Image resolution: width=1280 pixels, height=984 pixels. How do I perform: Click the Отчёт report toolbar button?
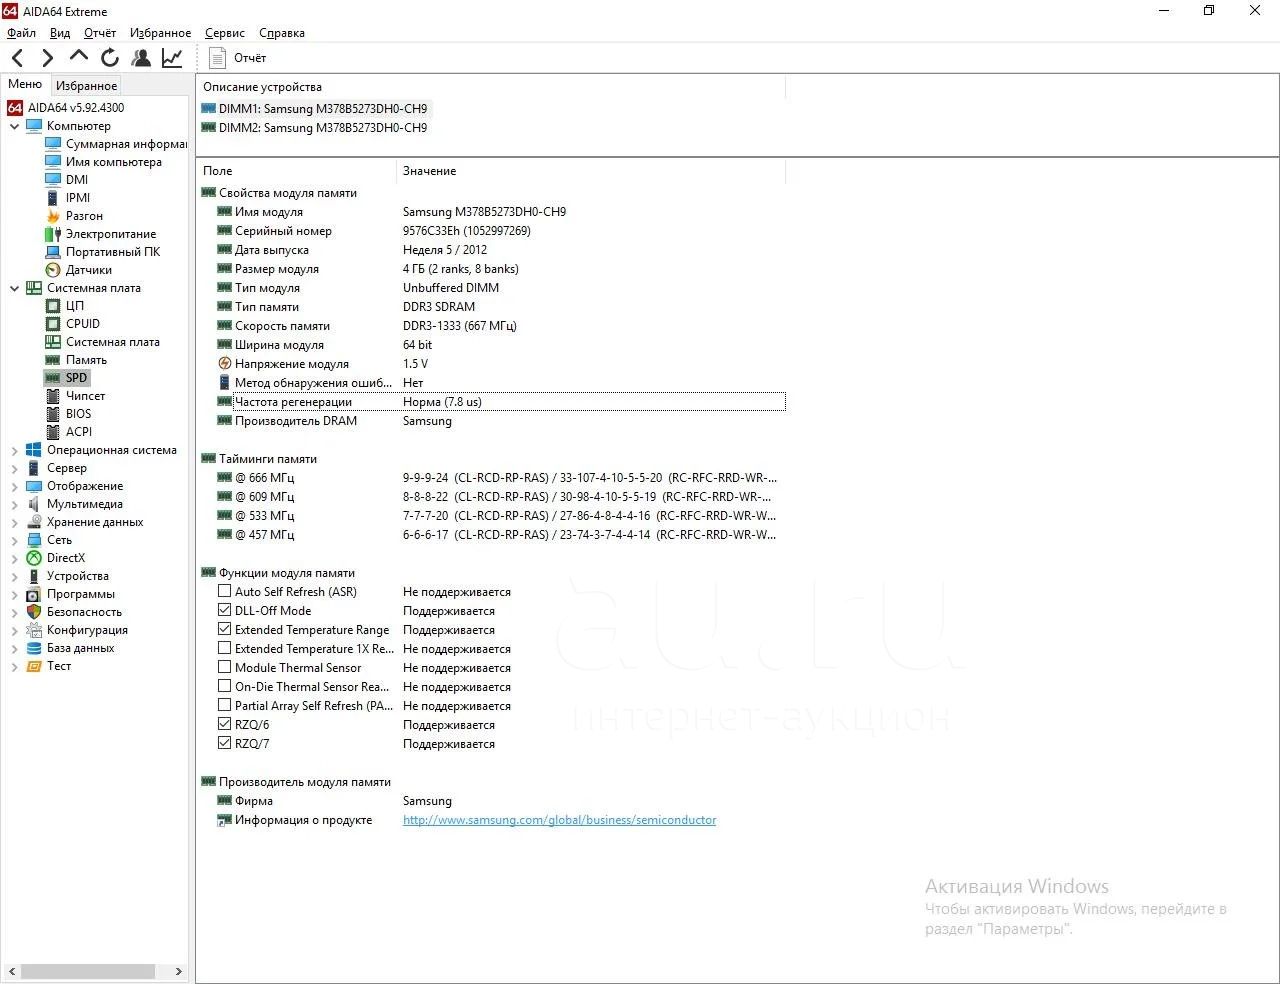click(x=238, y=58)
